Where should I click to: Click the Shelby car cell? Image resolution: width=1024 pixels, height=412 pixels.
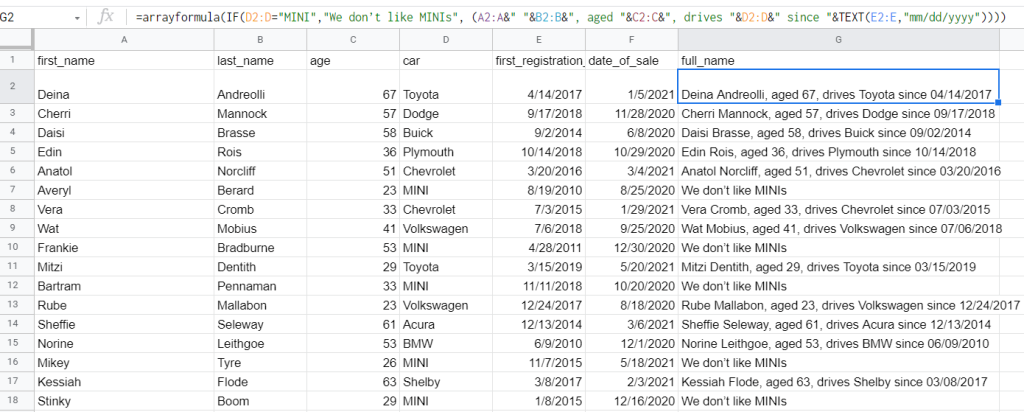446,382
